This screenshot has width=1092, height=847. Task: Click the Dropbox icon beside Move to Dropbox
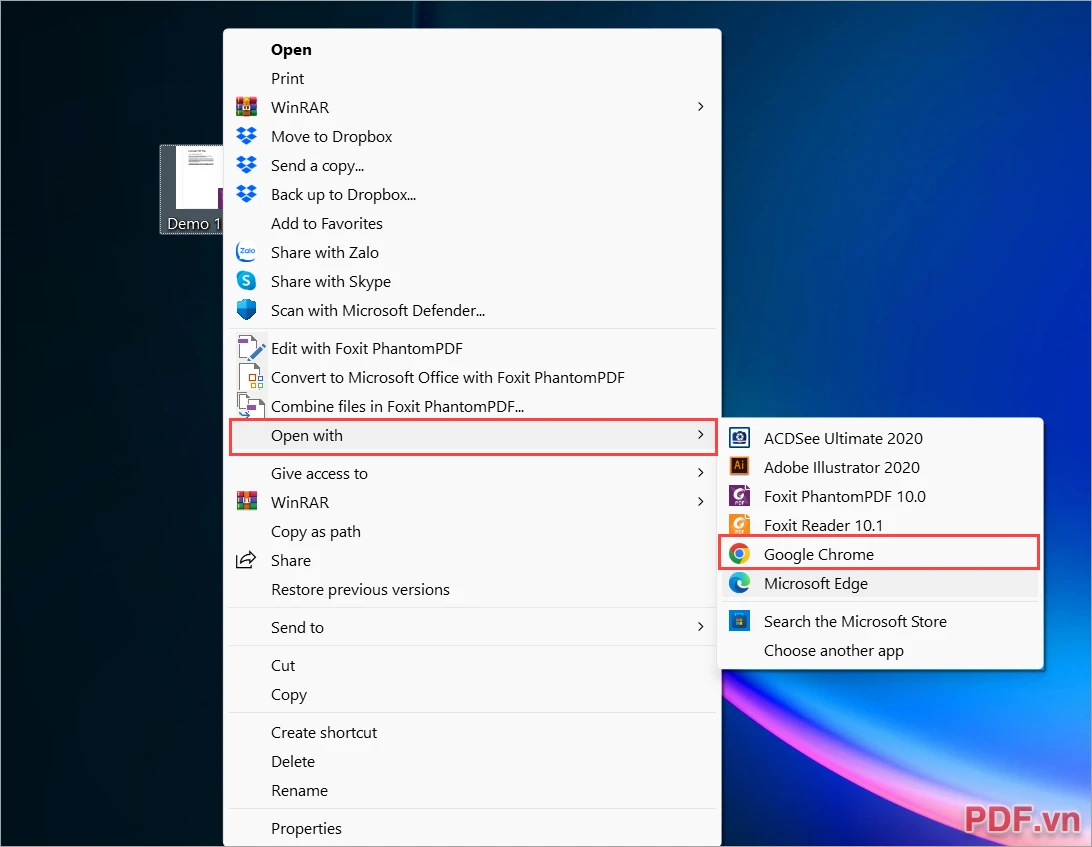click(247, 136)
